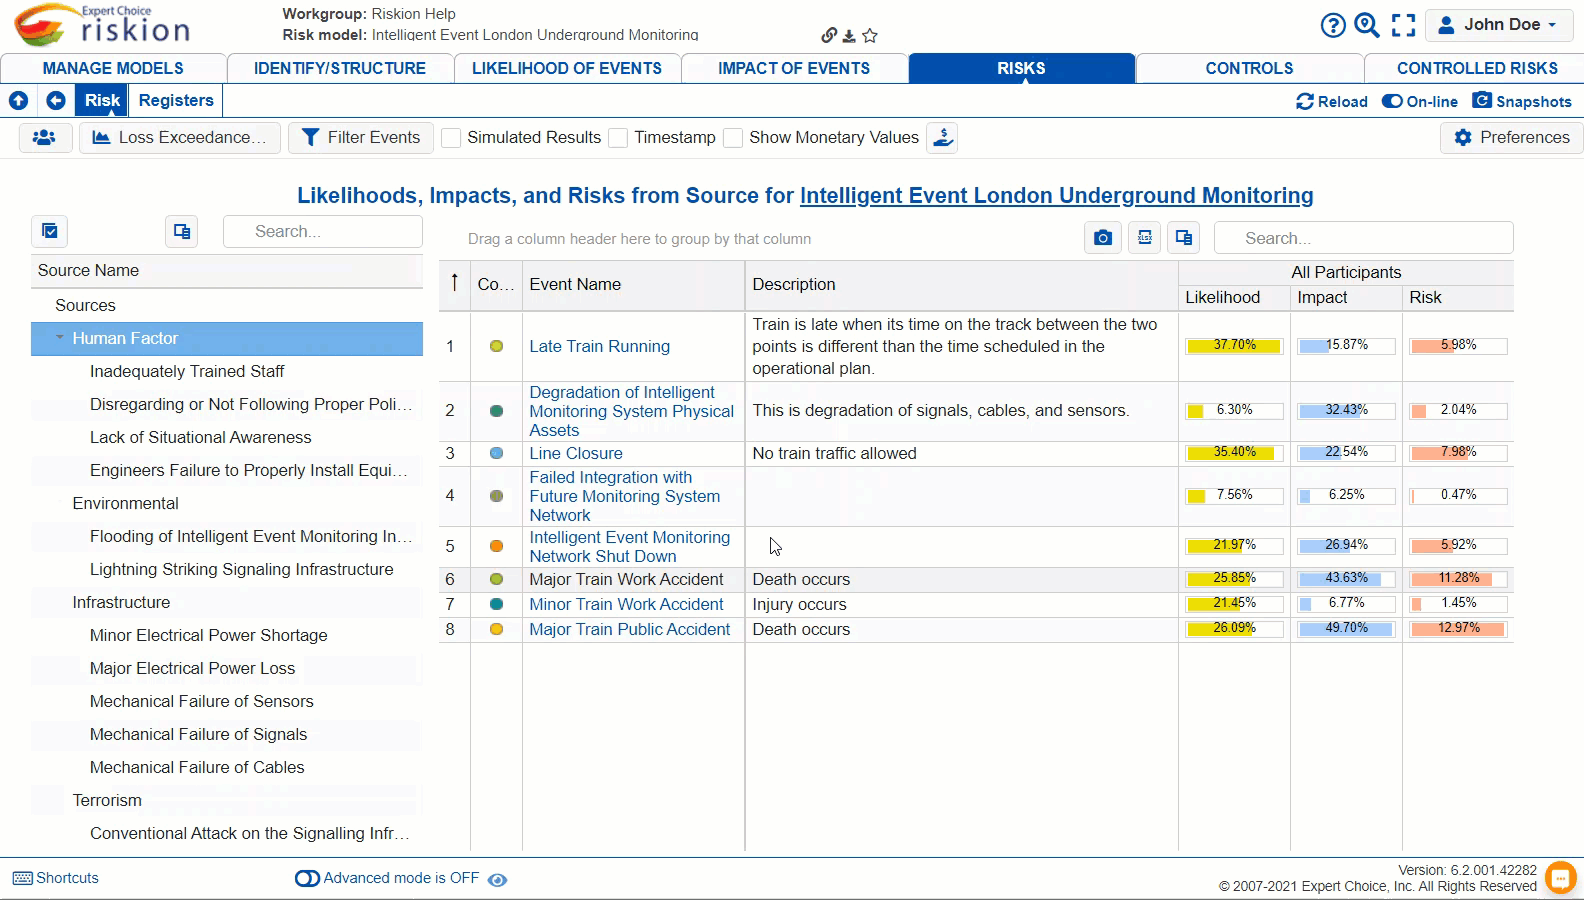Click the Filter Events button

point(361,138)
